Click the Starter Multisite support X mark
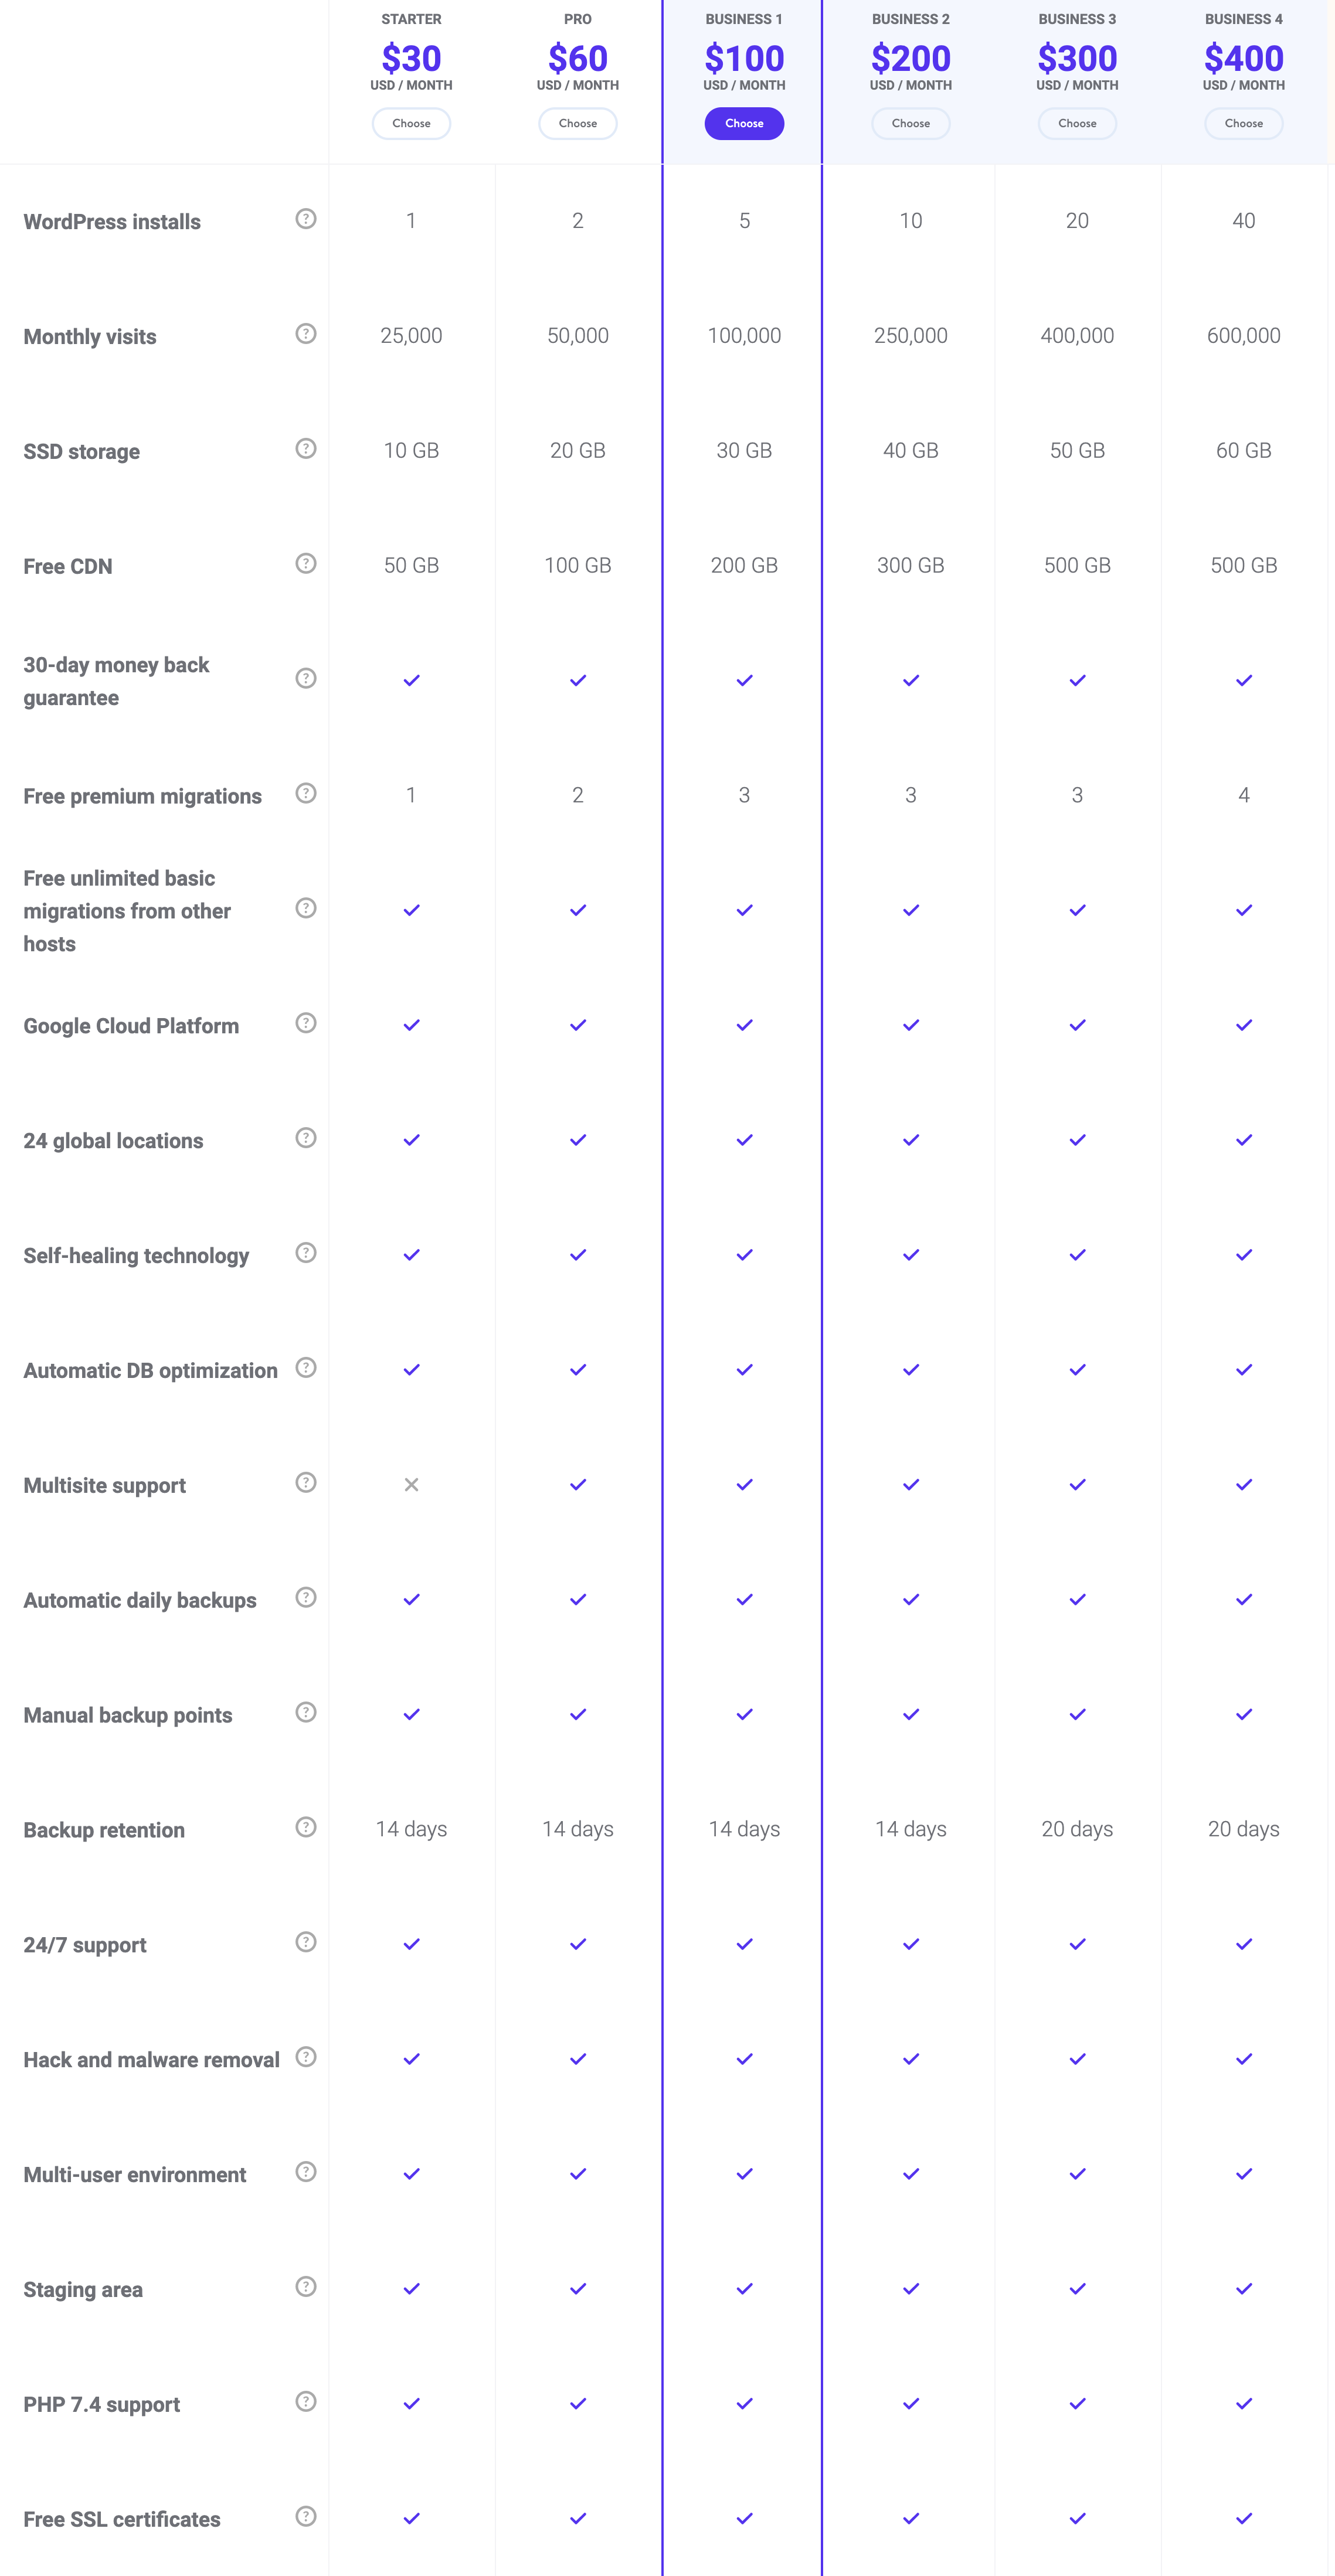The width and height of the screenshot is (1335, 2576). (411, 1485)
